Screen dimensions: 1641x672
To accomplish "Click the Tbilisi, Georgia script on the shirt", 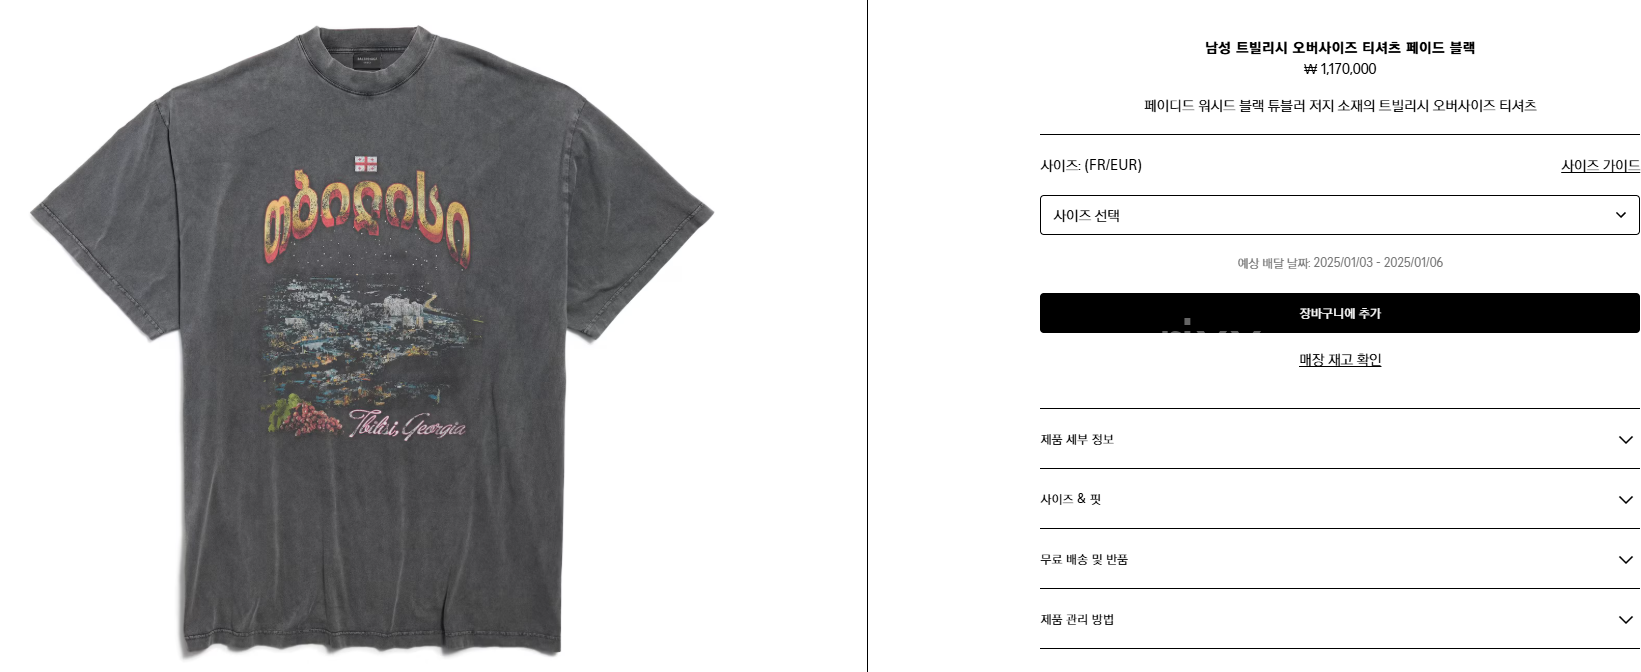I will tap(406, 425).
